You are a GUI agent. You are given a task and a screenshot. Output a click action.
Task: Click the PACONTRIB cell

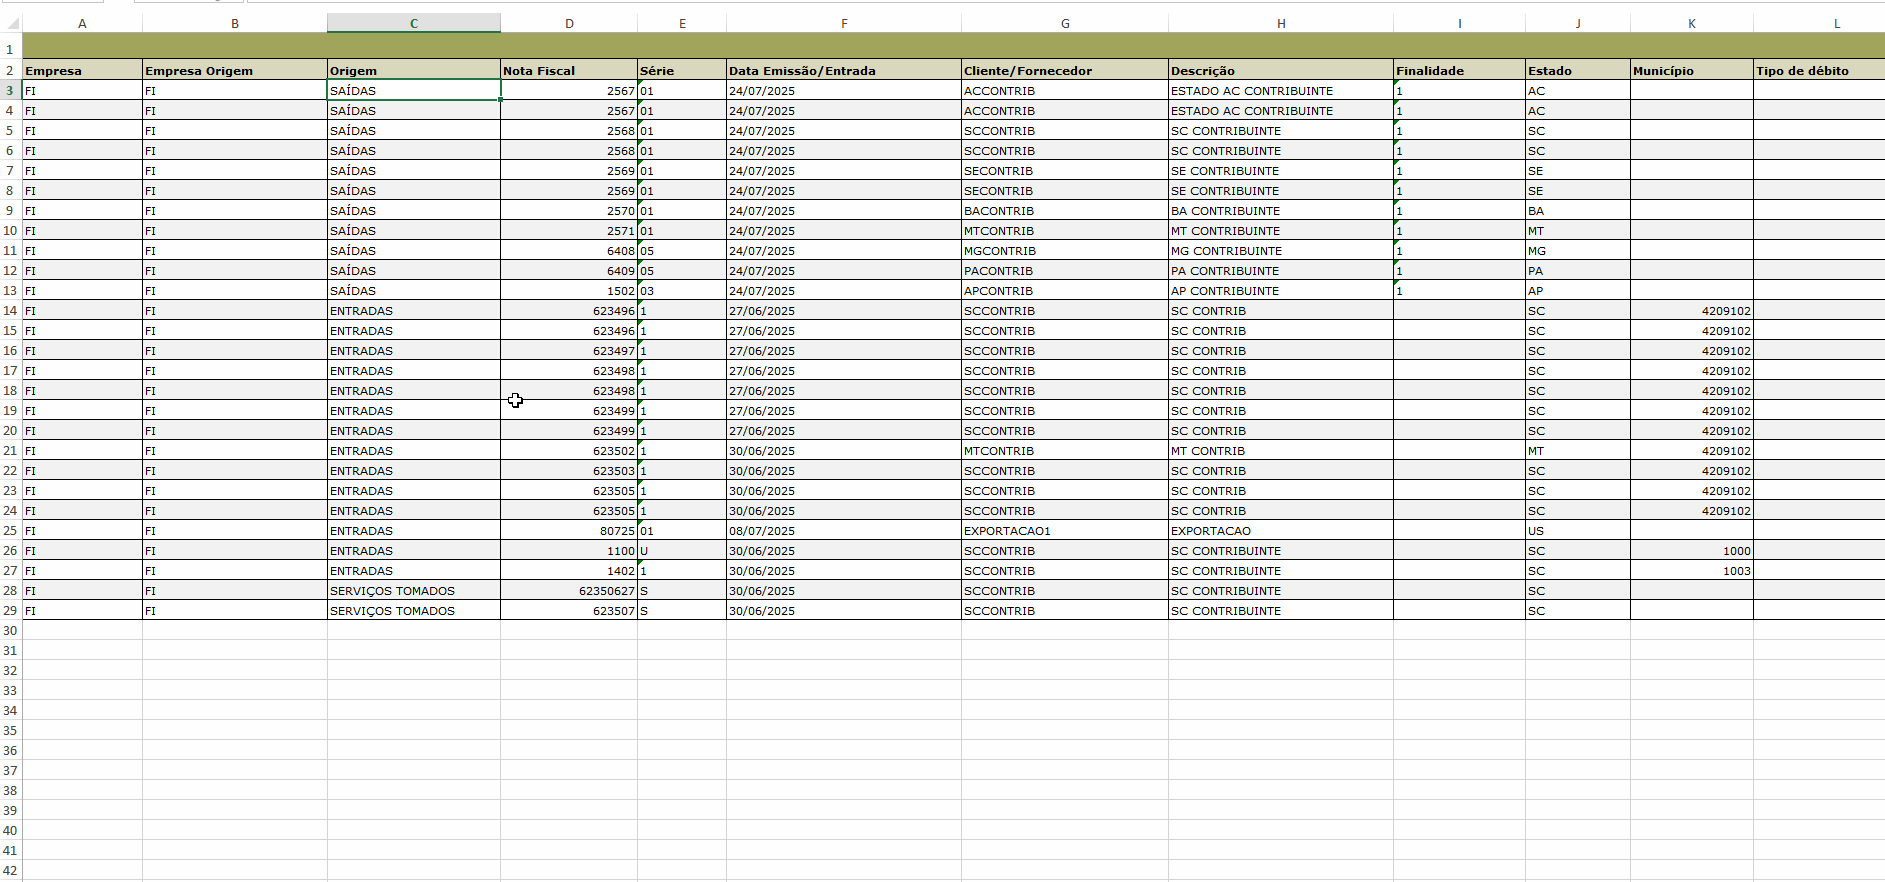1065,271
